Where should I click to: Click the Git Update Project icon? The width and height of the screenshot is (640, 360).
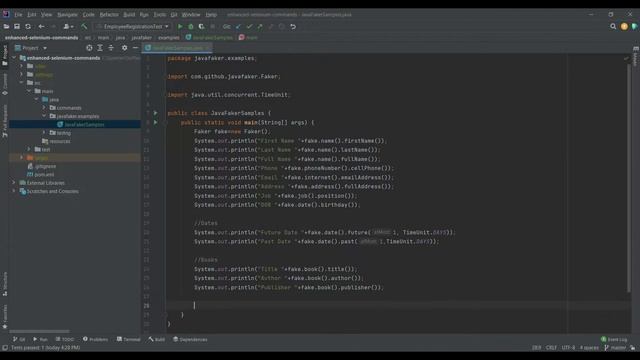click(x=238, y=27)
